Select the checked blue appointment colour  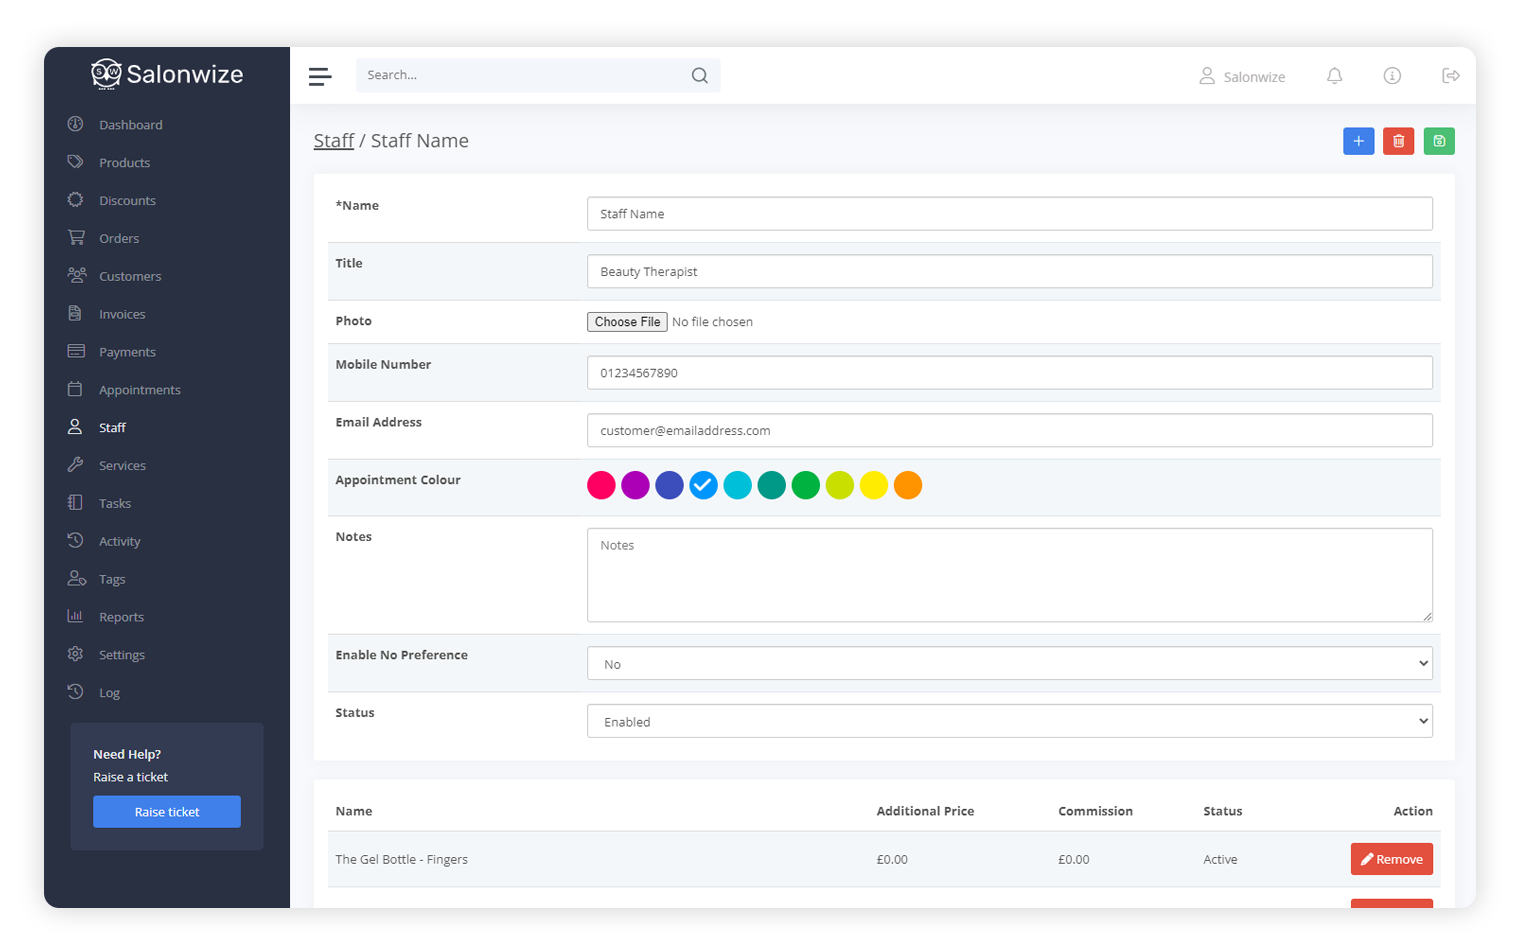pos(703,485)
